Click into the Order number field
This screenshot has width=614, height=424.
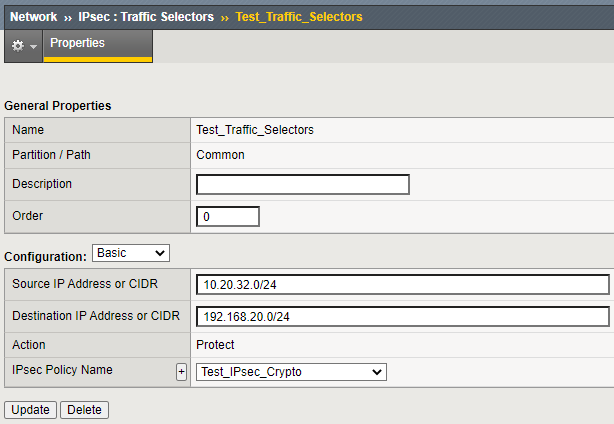tap(228, 217)
